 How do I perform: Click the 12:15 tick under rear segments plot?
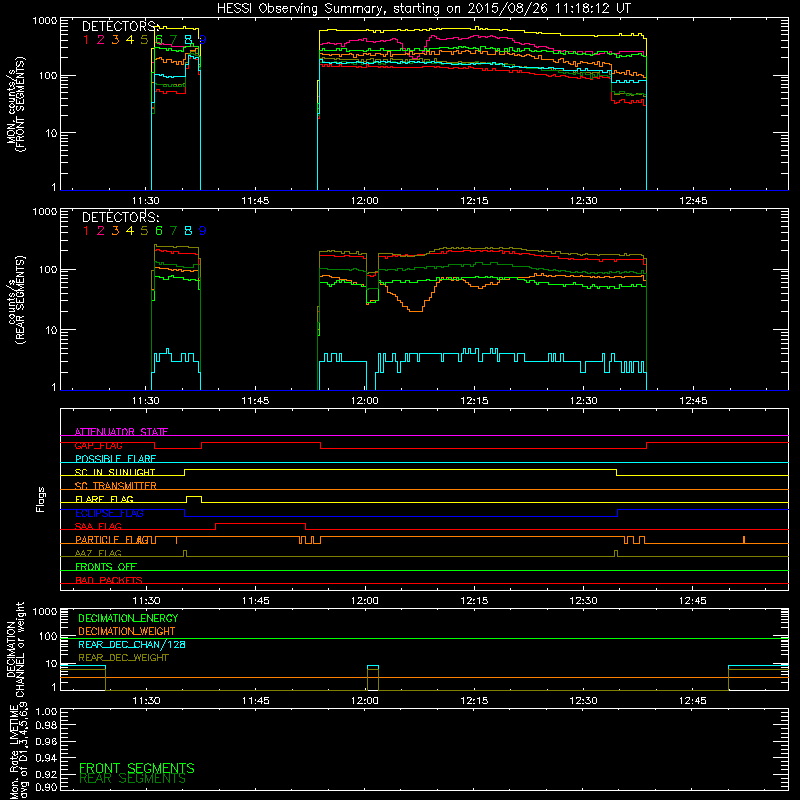(x=474, y=401)
